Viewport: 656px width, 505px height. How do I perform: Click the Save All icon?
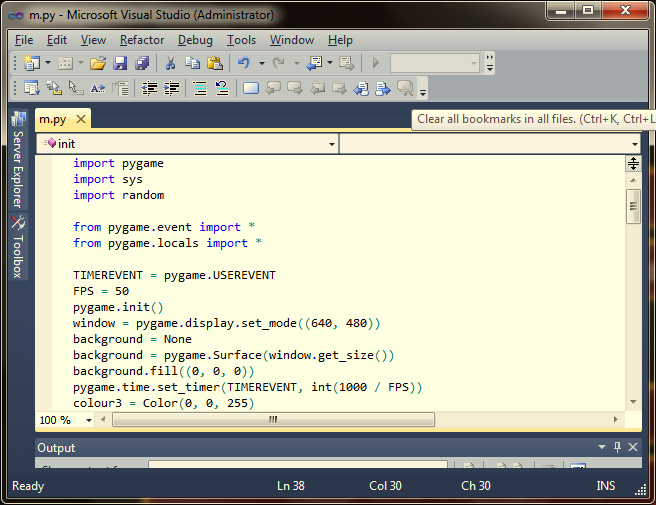pyautogui.click(x=142, y=63)
